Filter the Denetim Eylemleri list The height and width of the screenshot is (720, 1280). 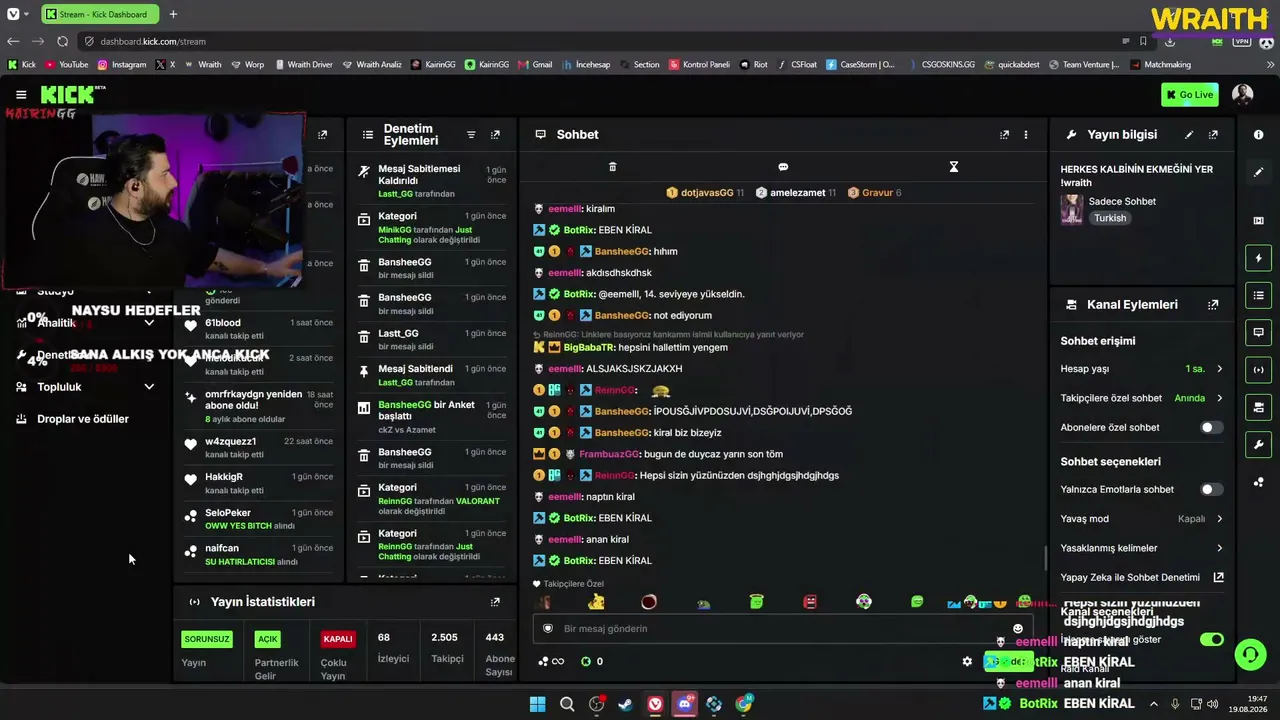click(x=471, y=134)
